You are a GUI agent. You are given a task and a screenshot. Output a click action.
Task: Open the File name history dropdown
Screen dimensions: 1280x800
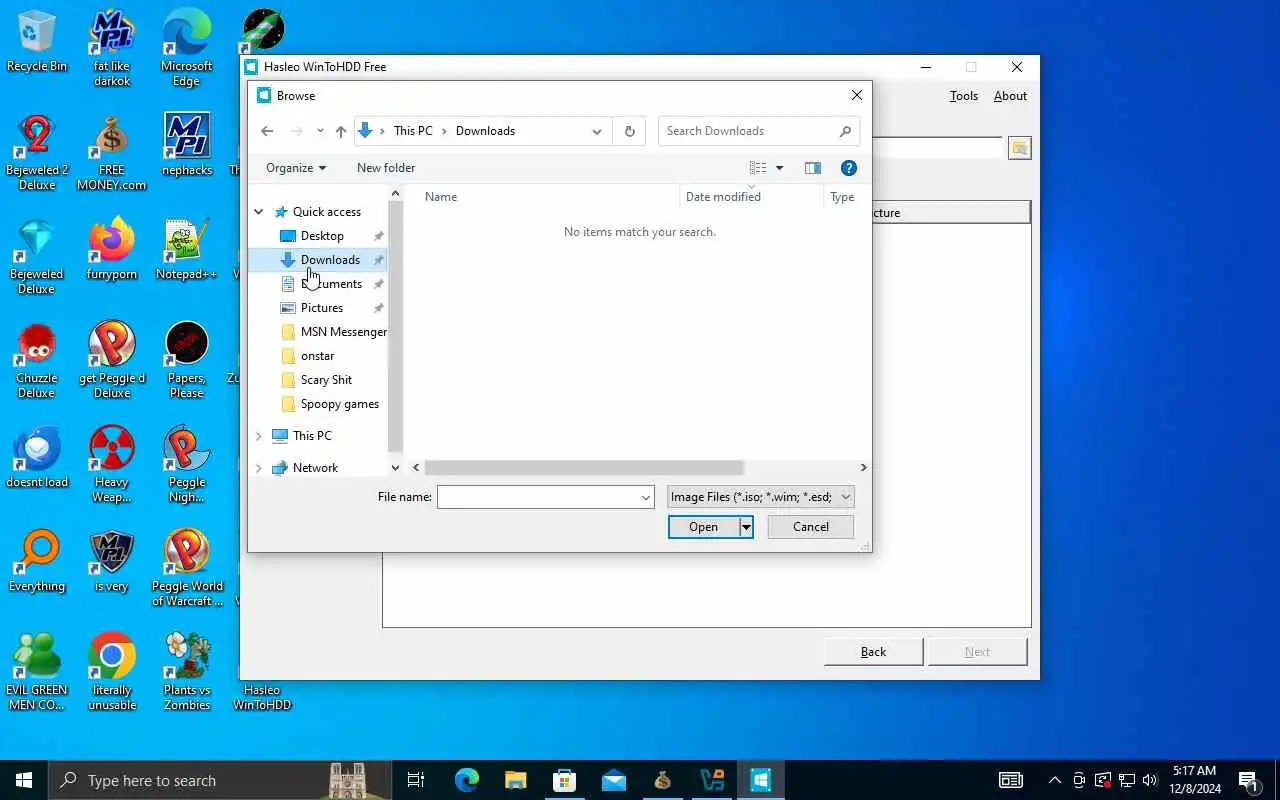(646, 497)
